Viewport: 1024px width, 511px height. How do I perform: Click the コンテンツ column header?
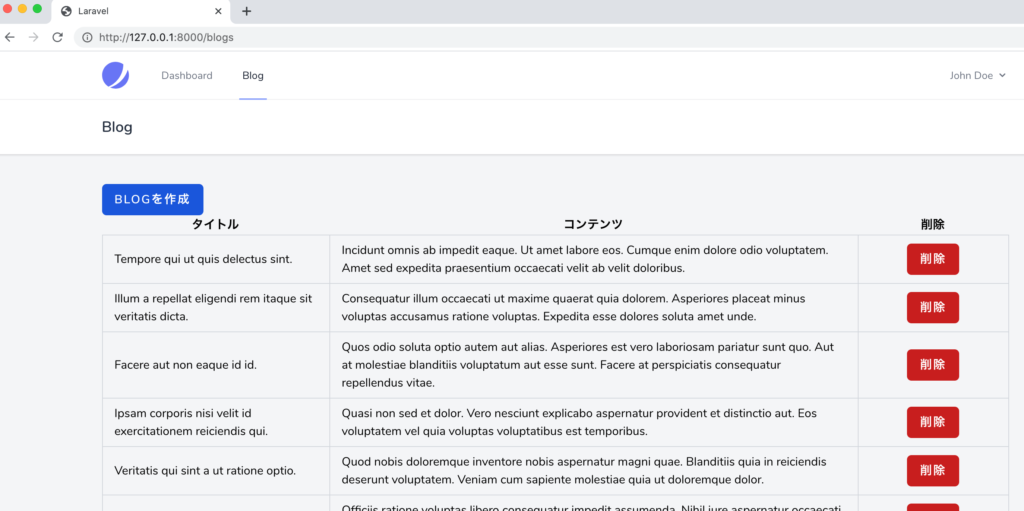[593, 225]
